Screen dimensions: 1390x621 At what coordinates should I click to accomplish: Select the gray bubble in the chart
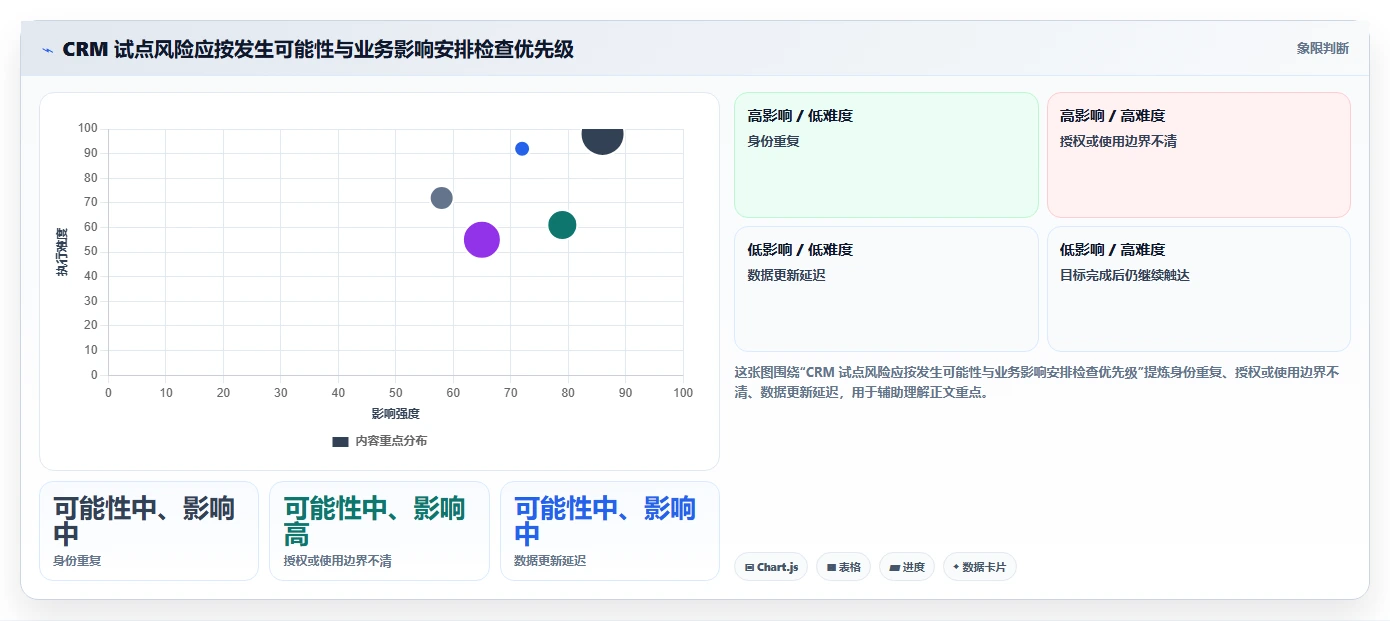(x=442, y=198)
